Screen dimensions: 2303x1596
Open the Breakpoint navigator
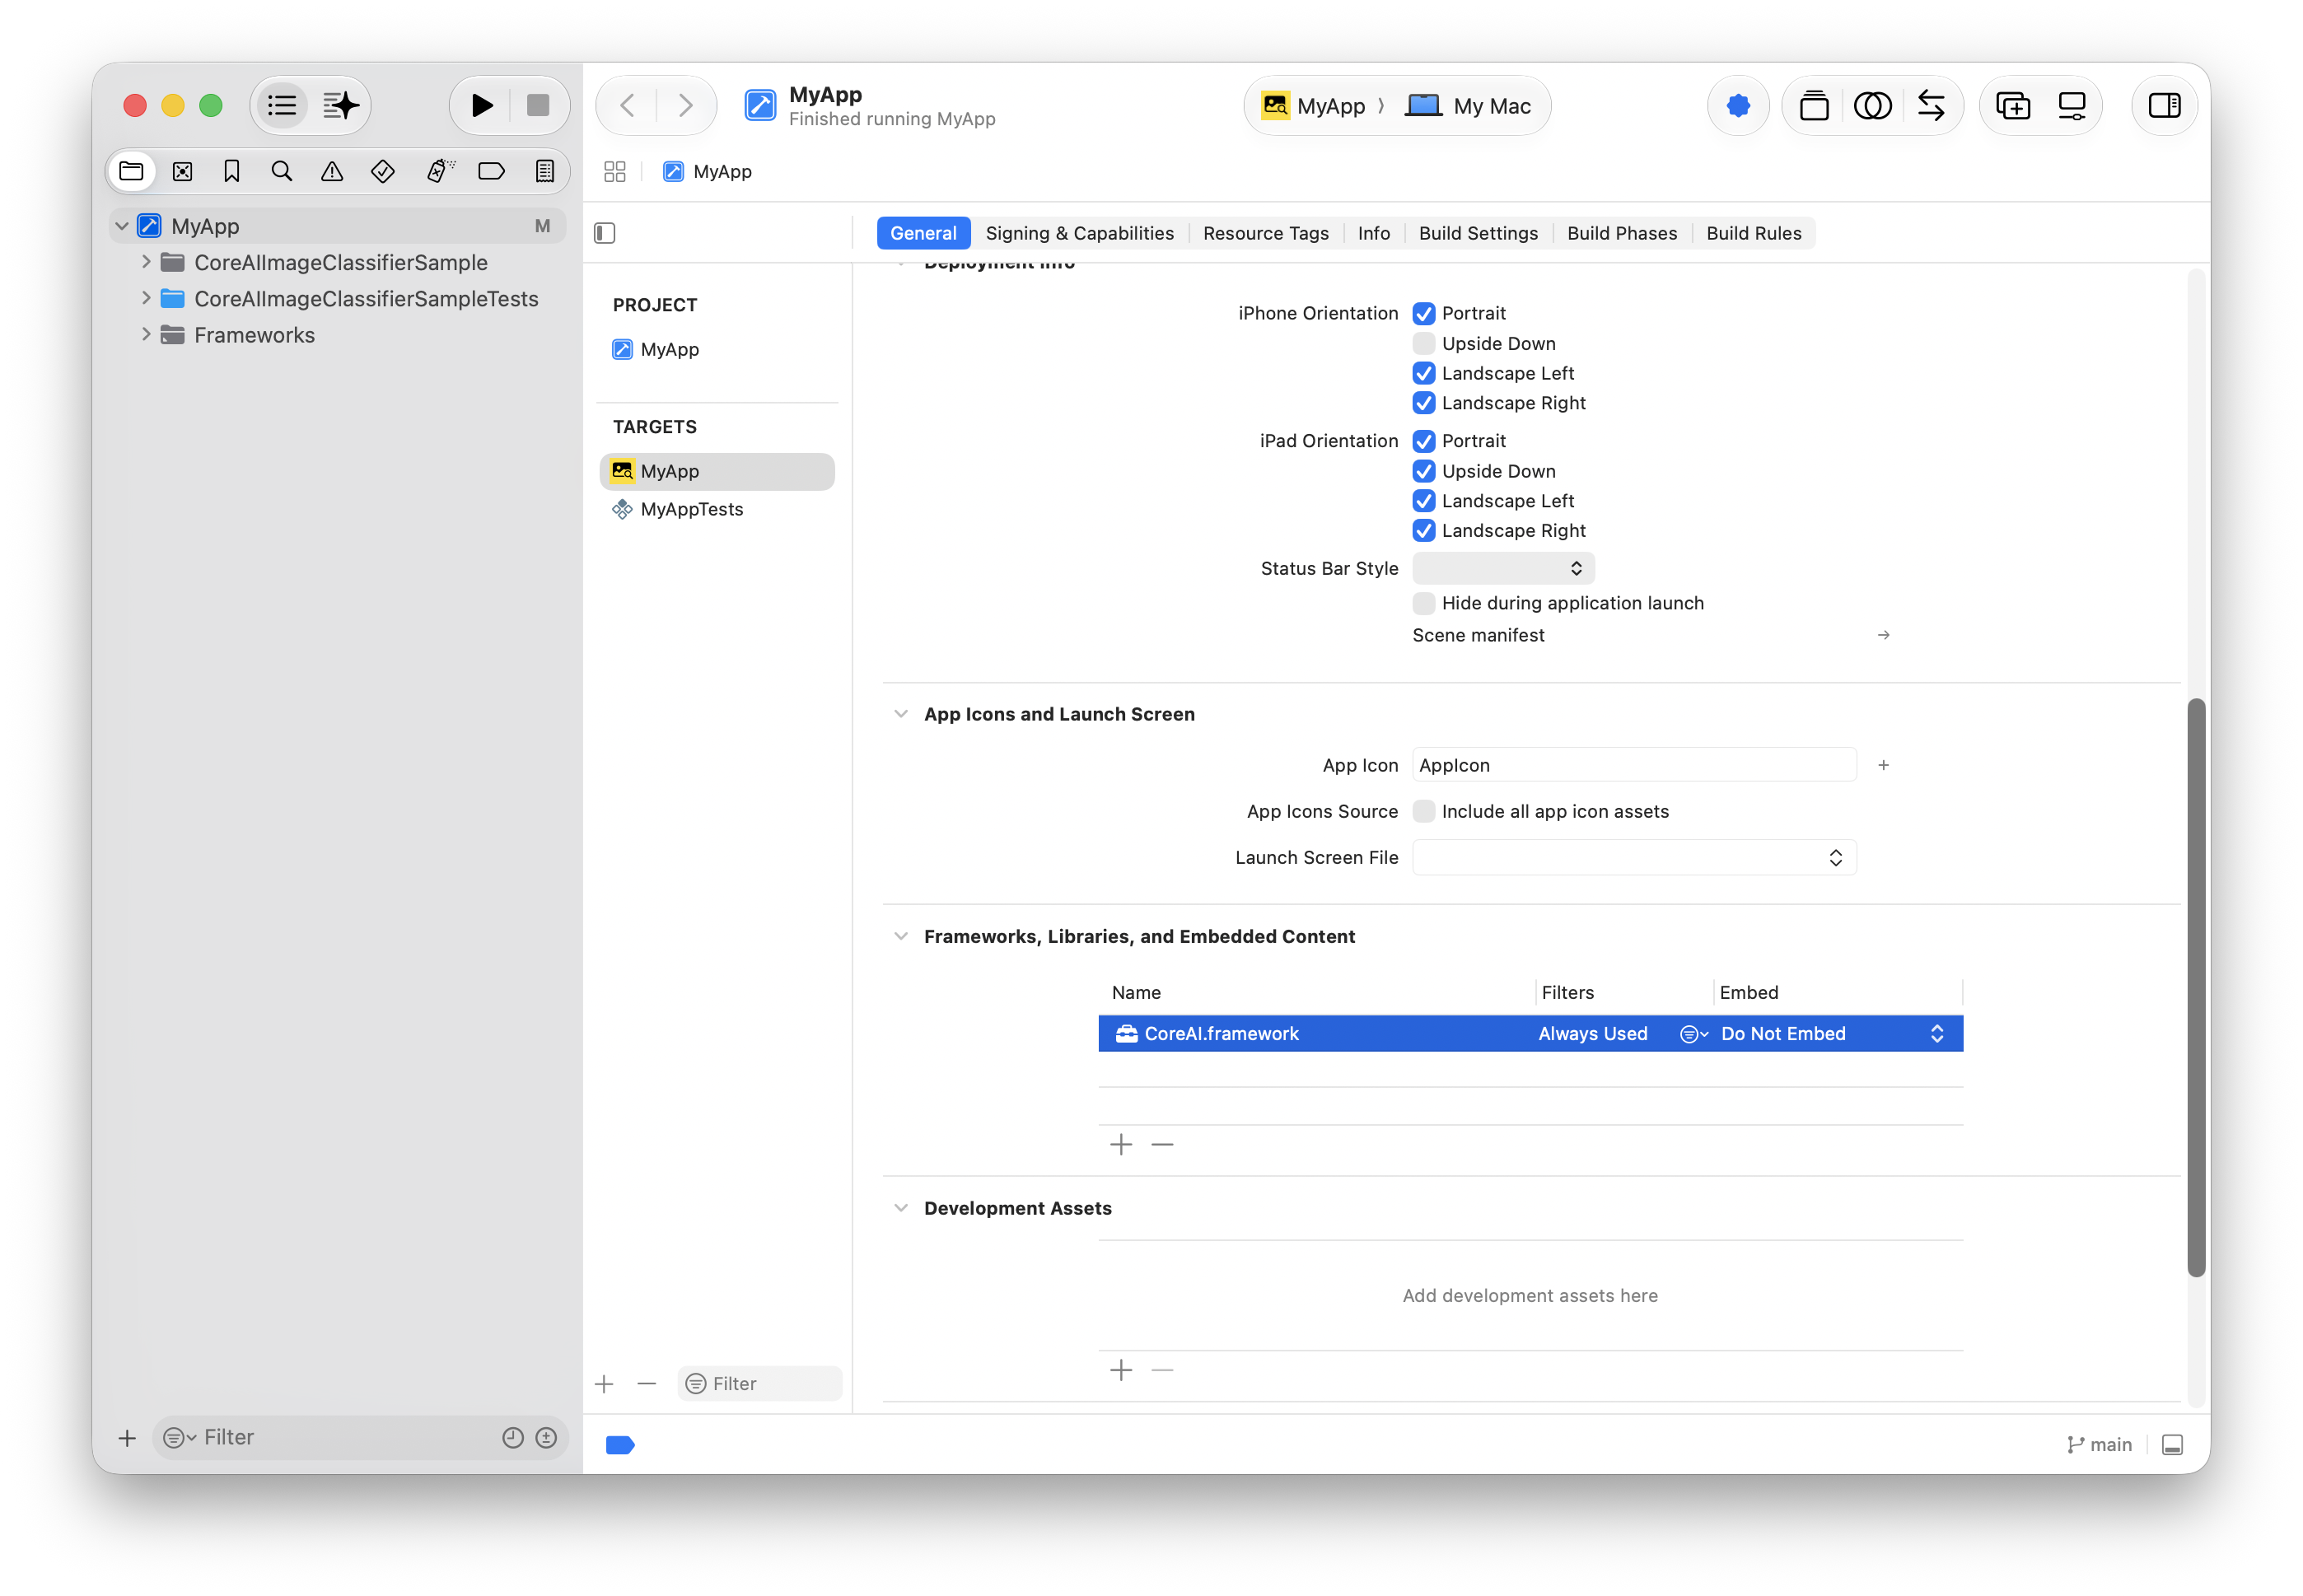point(491,171)
